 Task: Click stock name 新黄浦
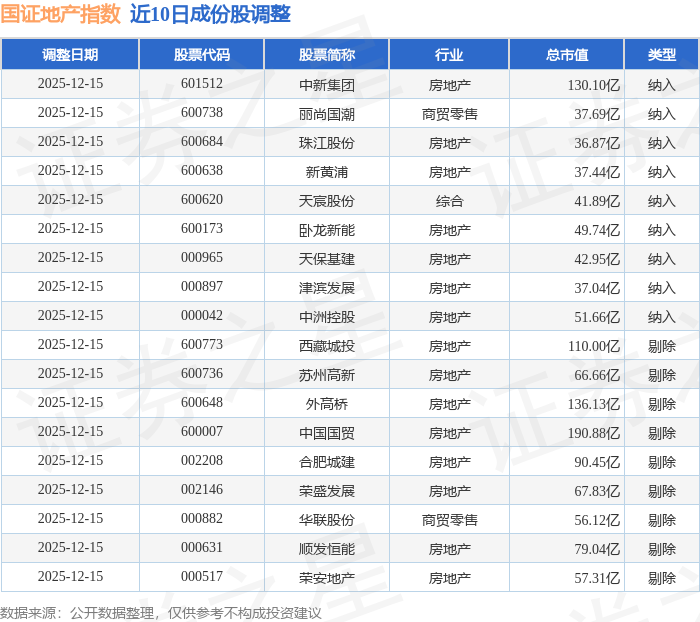point(327,172)
